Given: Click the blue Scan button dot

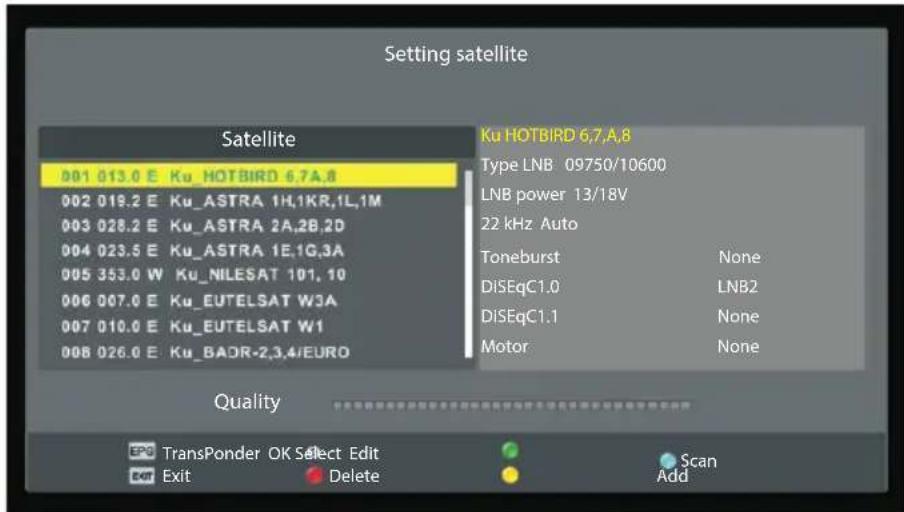Looking at the screenshot, I should [x=668, y=460].
